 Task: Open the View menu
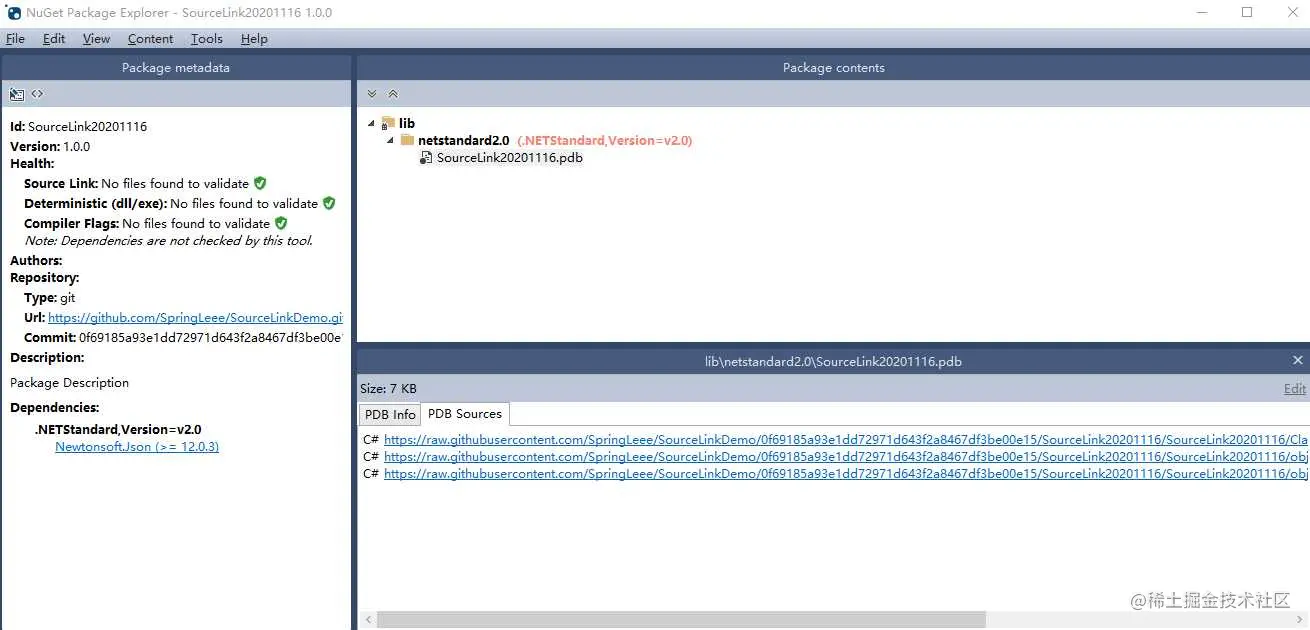pyautogui.click(x=96, y=38)
